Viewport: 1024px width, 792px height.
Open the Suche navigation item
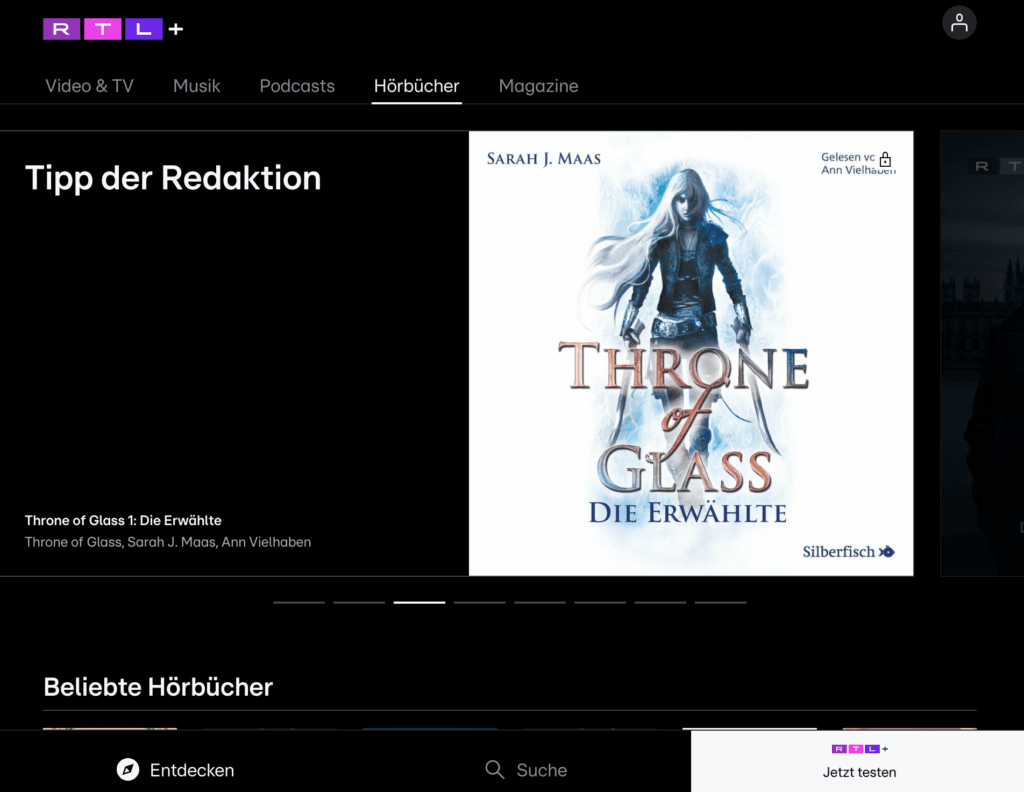(526, 770)
